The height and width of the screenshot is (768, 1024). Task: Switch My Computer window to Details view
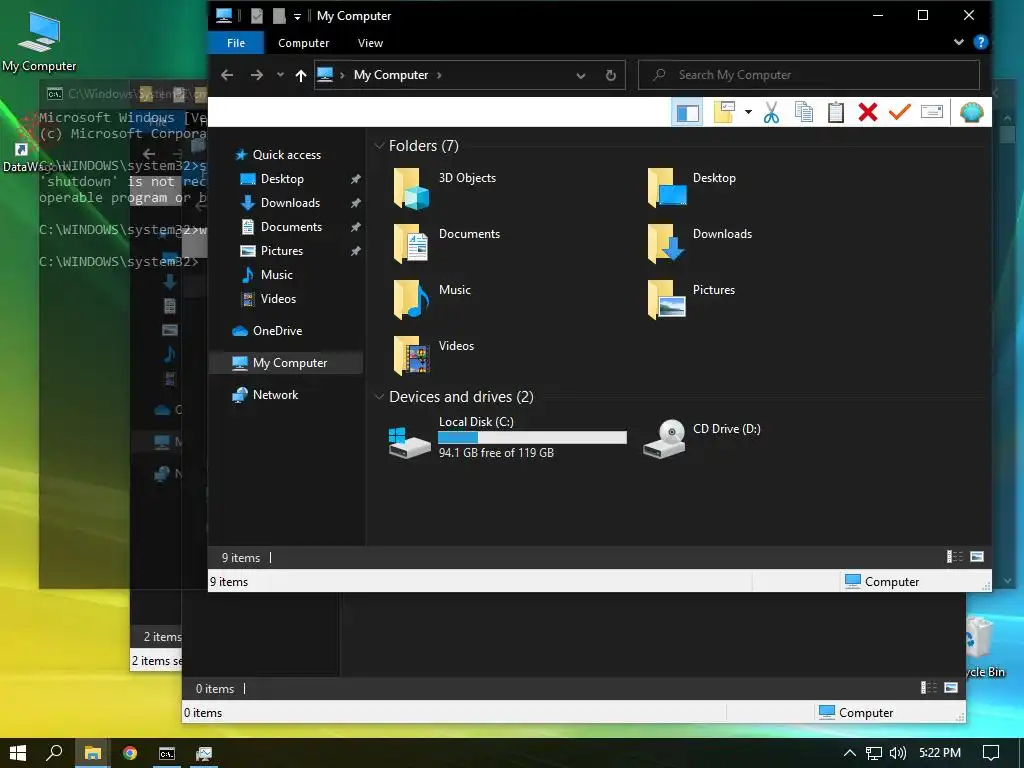(955, 556)
